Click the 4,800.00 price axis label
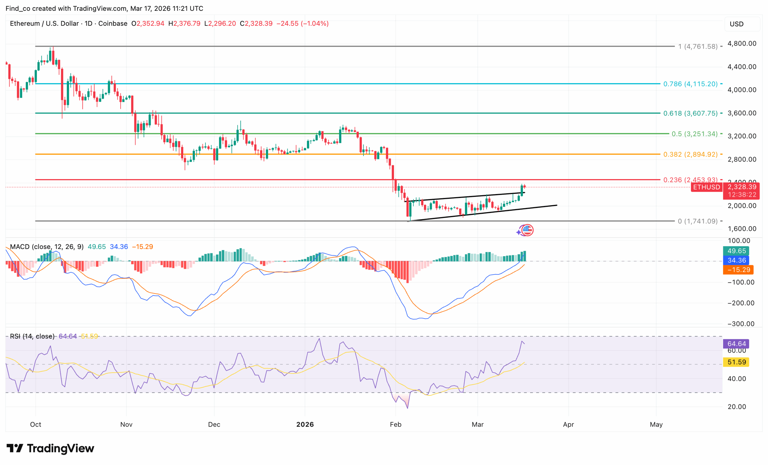 [742, 44]
